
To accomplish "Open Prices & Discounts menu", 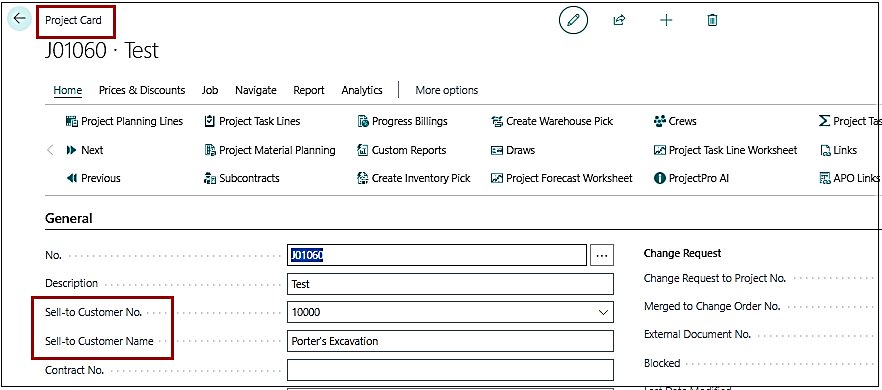I will pyautogui.click(x=142, y=90).
